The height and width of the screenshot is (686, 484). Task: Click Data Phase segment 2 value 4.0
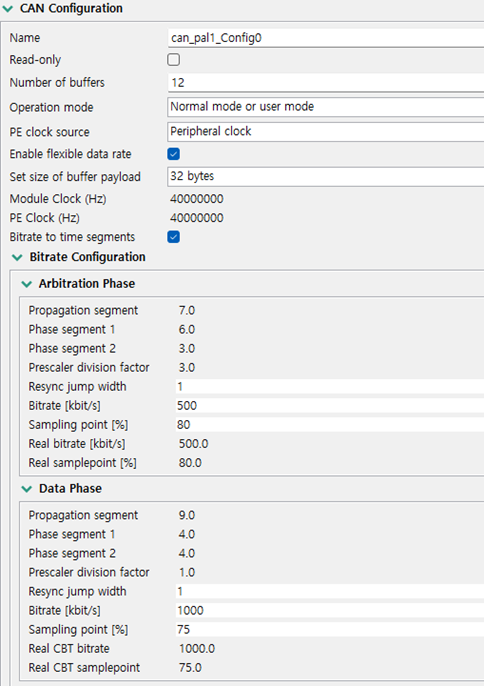coord(187,553)
